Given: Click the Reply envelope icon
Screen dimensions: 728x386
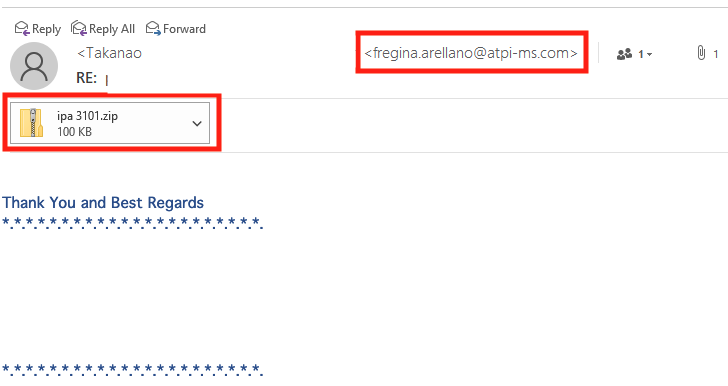Looking at the screenshot, I should coord(22,28).
